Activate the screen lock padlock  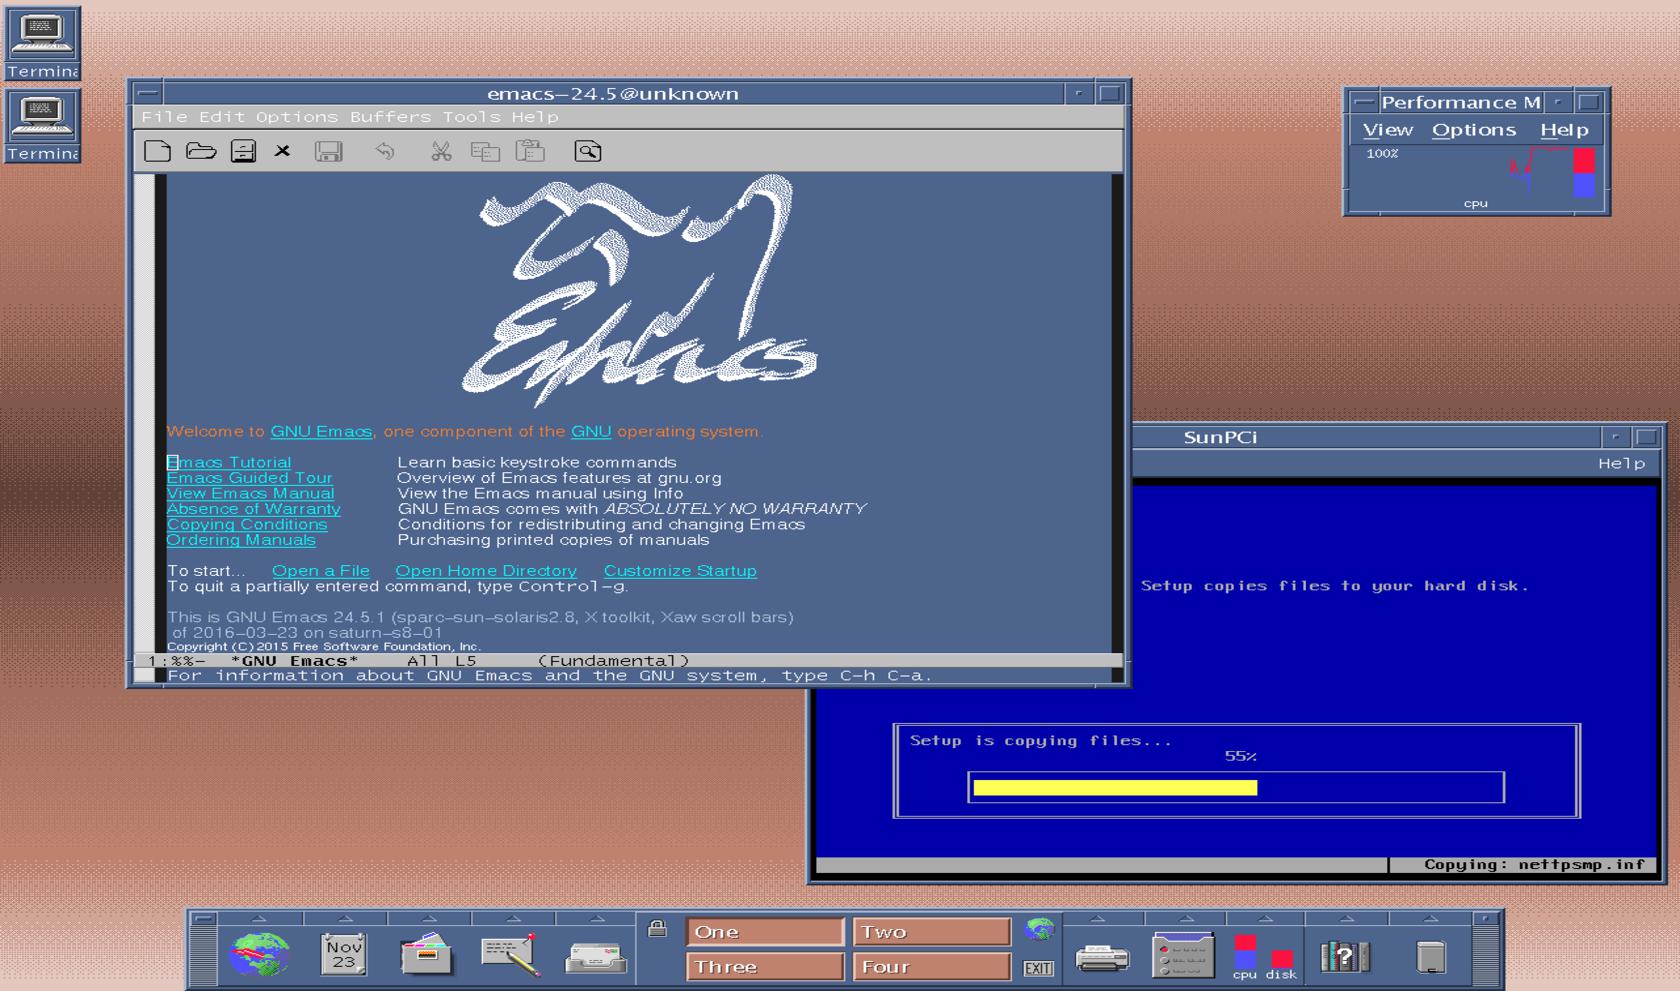(657, 929)
